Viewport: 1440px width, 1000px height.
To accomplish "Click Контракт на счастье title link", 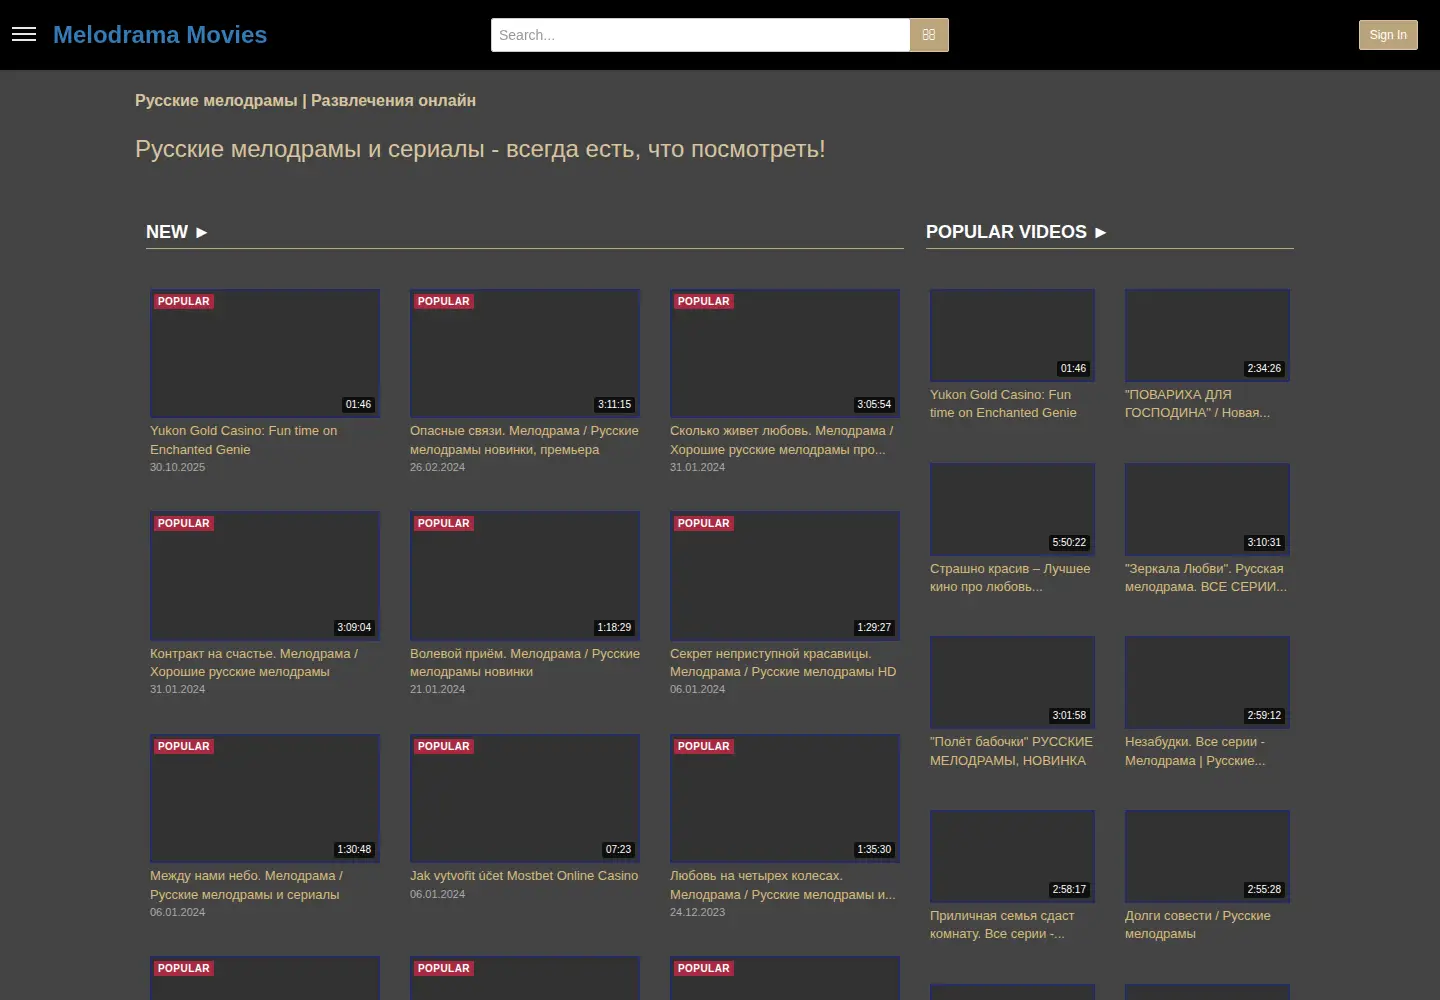I will [x=254, y=663].
